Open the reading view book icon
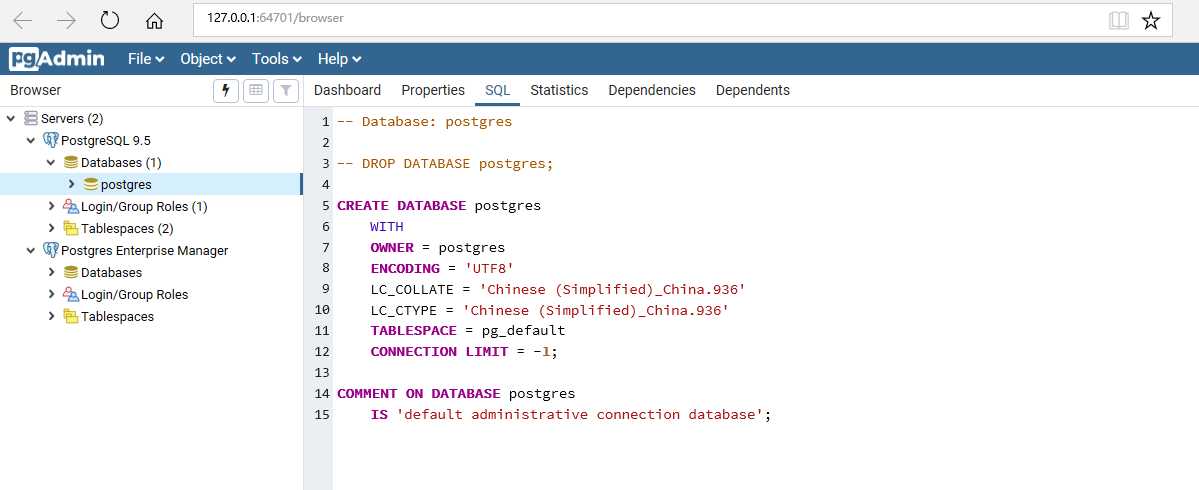Image resolution: width=1199 pixels, height=490 pixels. (1119, 21)
